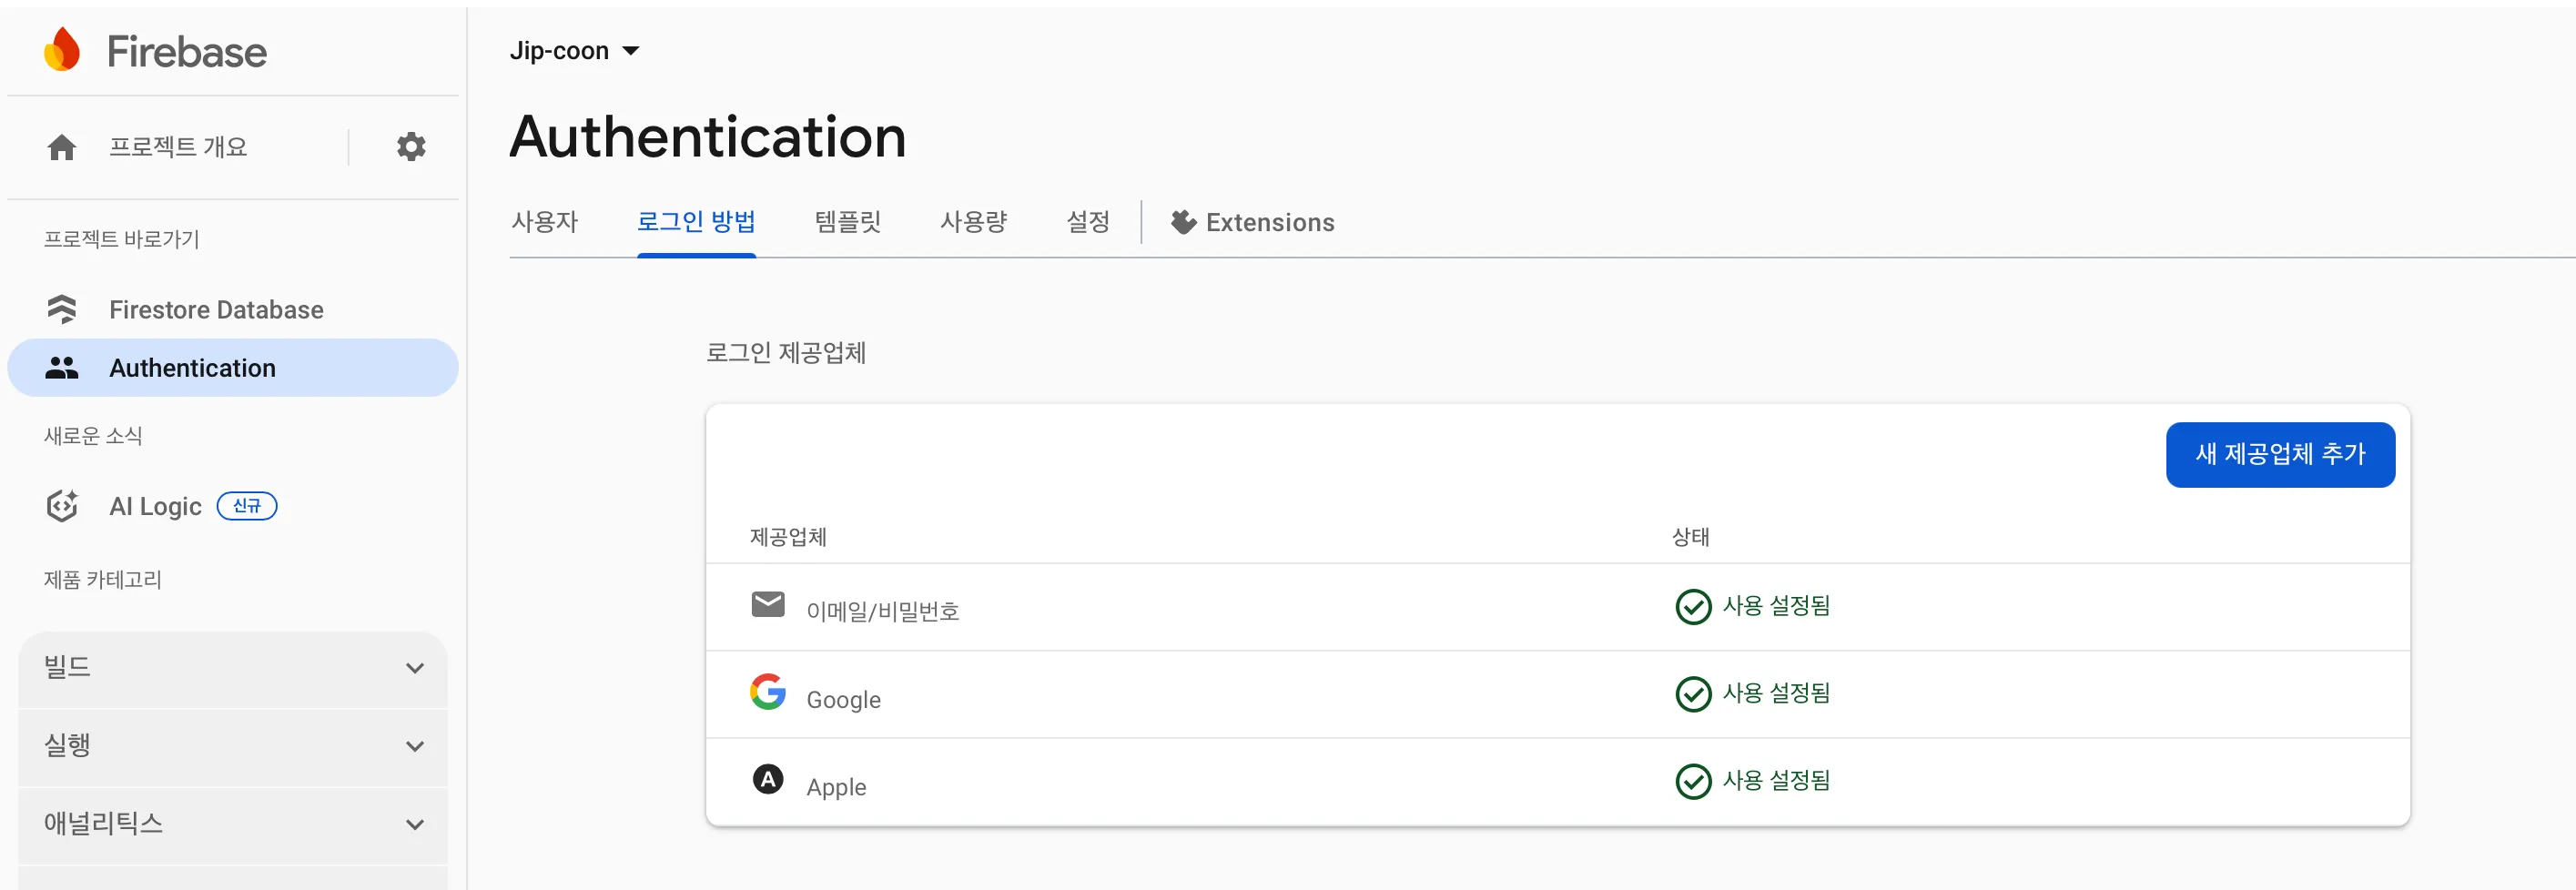Click the Firebase flame logo
This screenshot has height=890, width=2576.
point(62,50)
